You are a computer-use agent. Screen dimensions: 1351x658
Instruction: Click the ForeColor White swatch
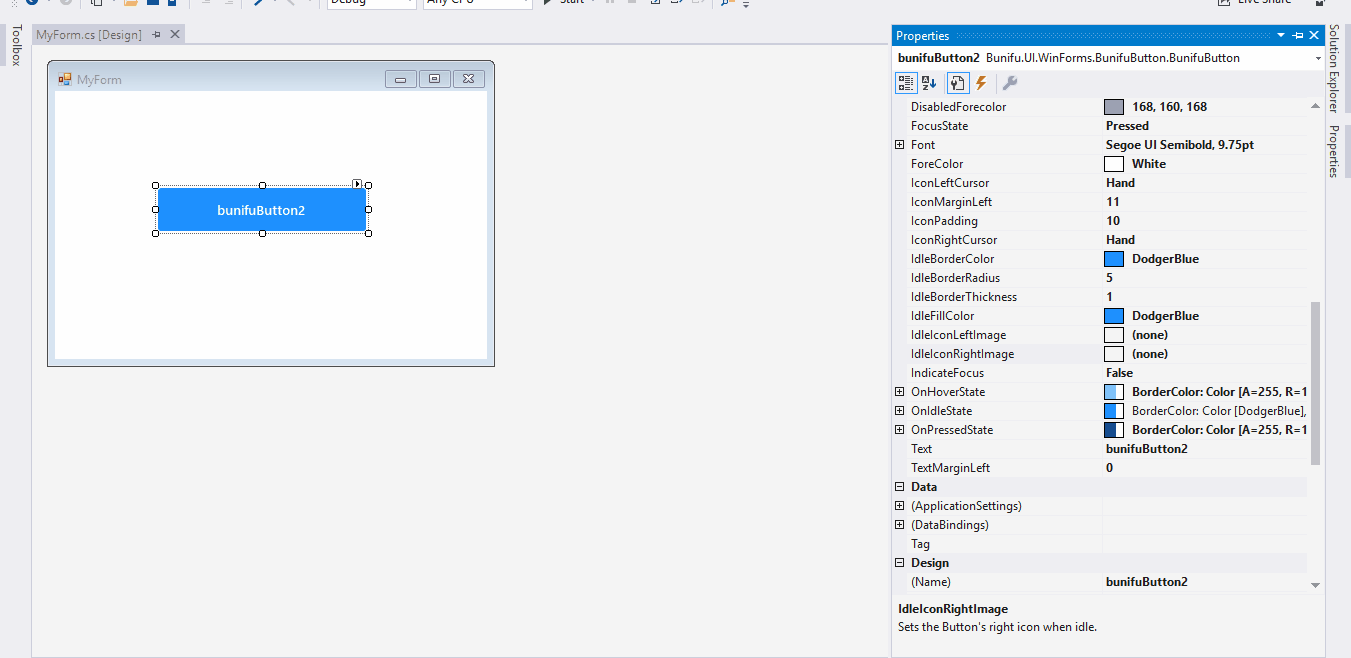(1114, 164)
